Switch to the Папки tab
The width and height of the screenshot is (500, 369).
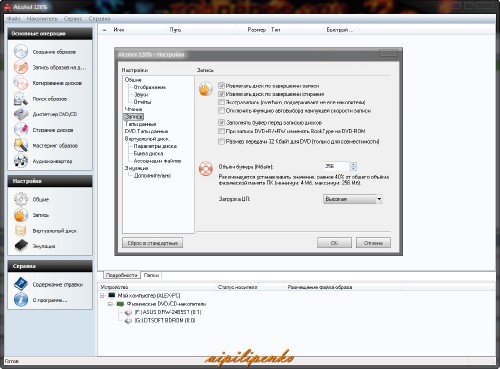[x=151, y=275]
